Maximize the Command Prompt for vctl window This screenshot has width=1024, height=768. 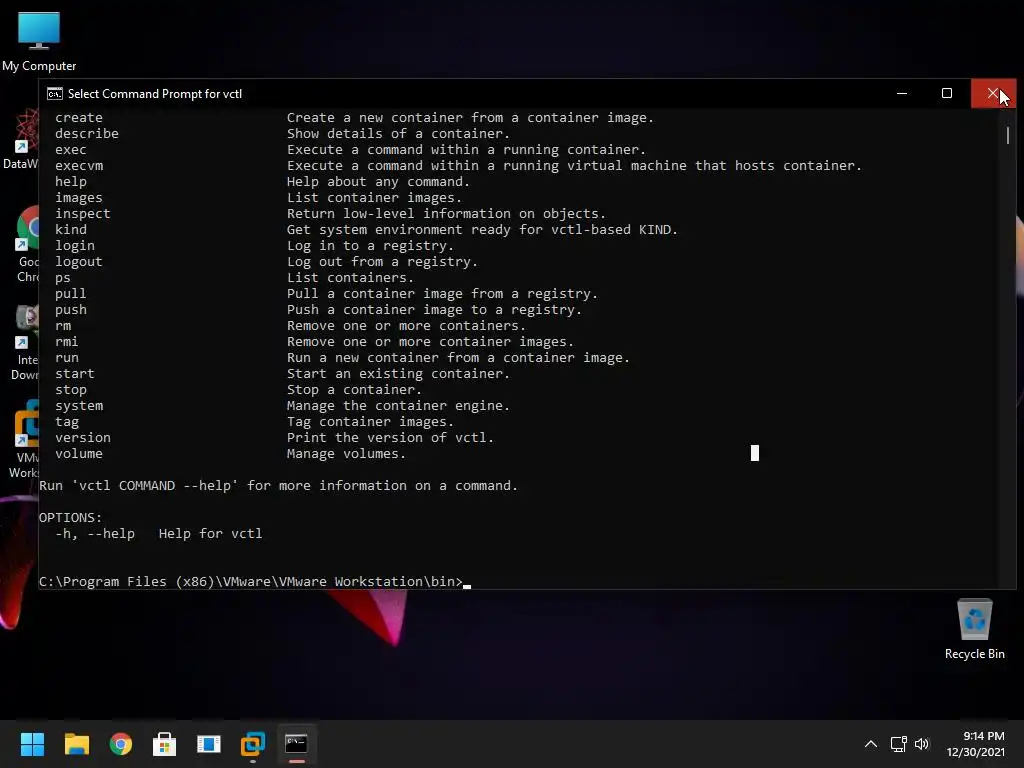(x=946, y=93)
